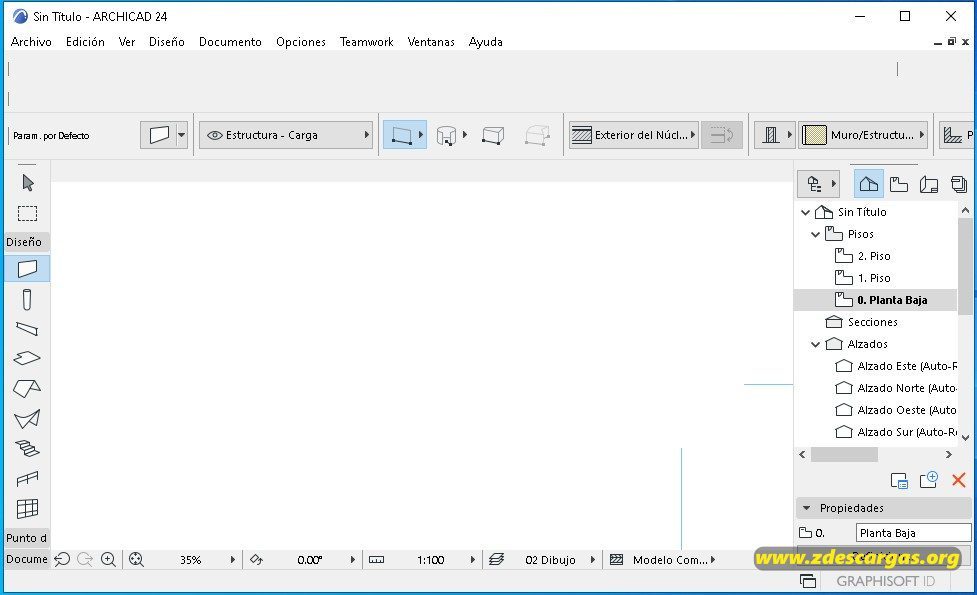Click the model view options icon
977x595 pixels.
click(616, 559)
